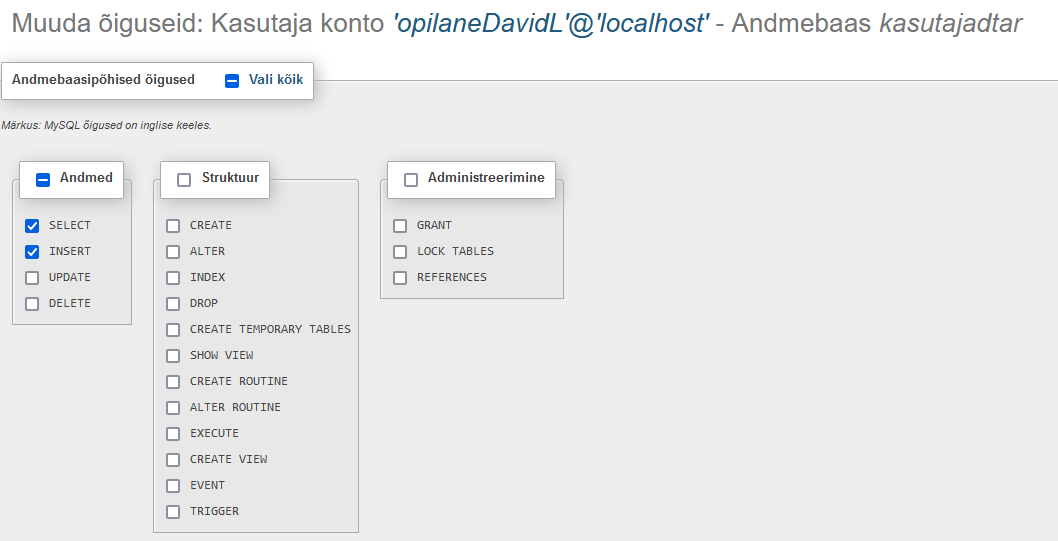The image size is (1058, 541).
Task: Check the GRANT privilege box
Action: 400,226
